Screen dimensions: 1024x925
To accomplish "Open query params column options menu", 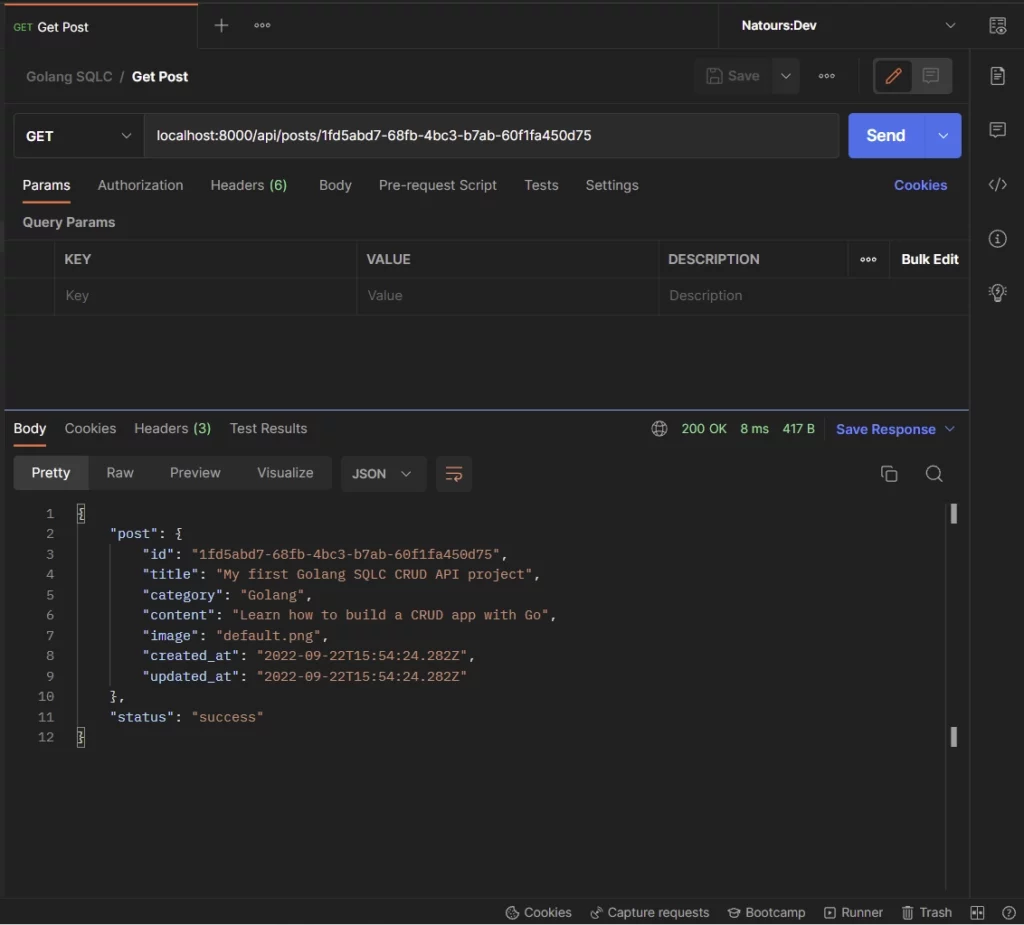I will [868, 259].
